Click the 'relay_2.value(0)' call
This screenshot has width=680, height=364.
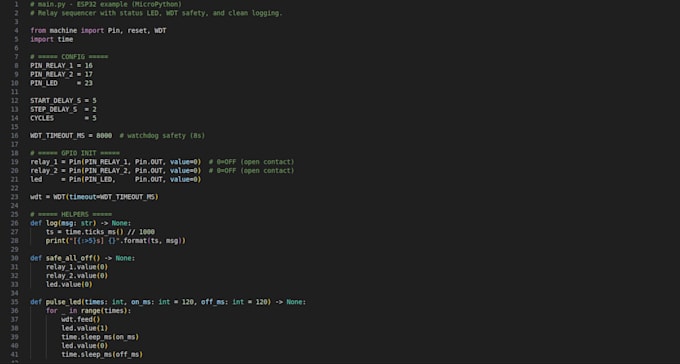coord(77,275)
